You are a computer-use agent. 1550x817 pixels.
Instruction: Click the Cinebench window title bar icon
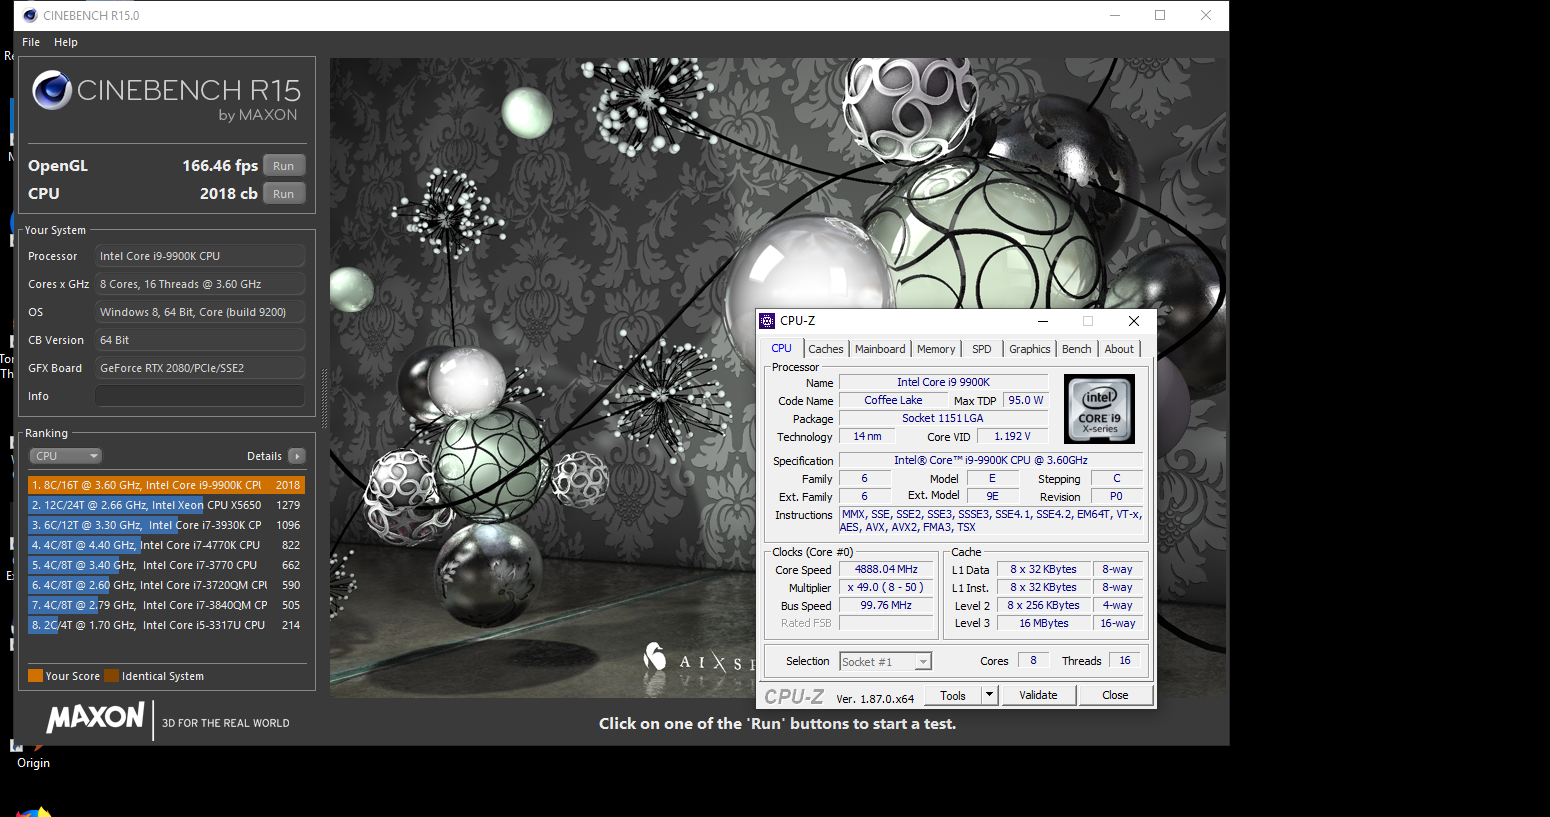pyautogui.click(x=30, y=15)
